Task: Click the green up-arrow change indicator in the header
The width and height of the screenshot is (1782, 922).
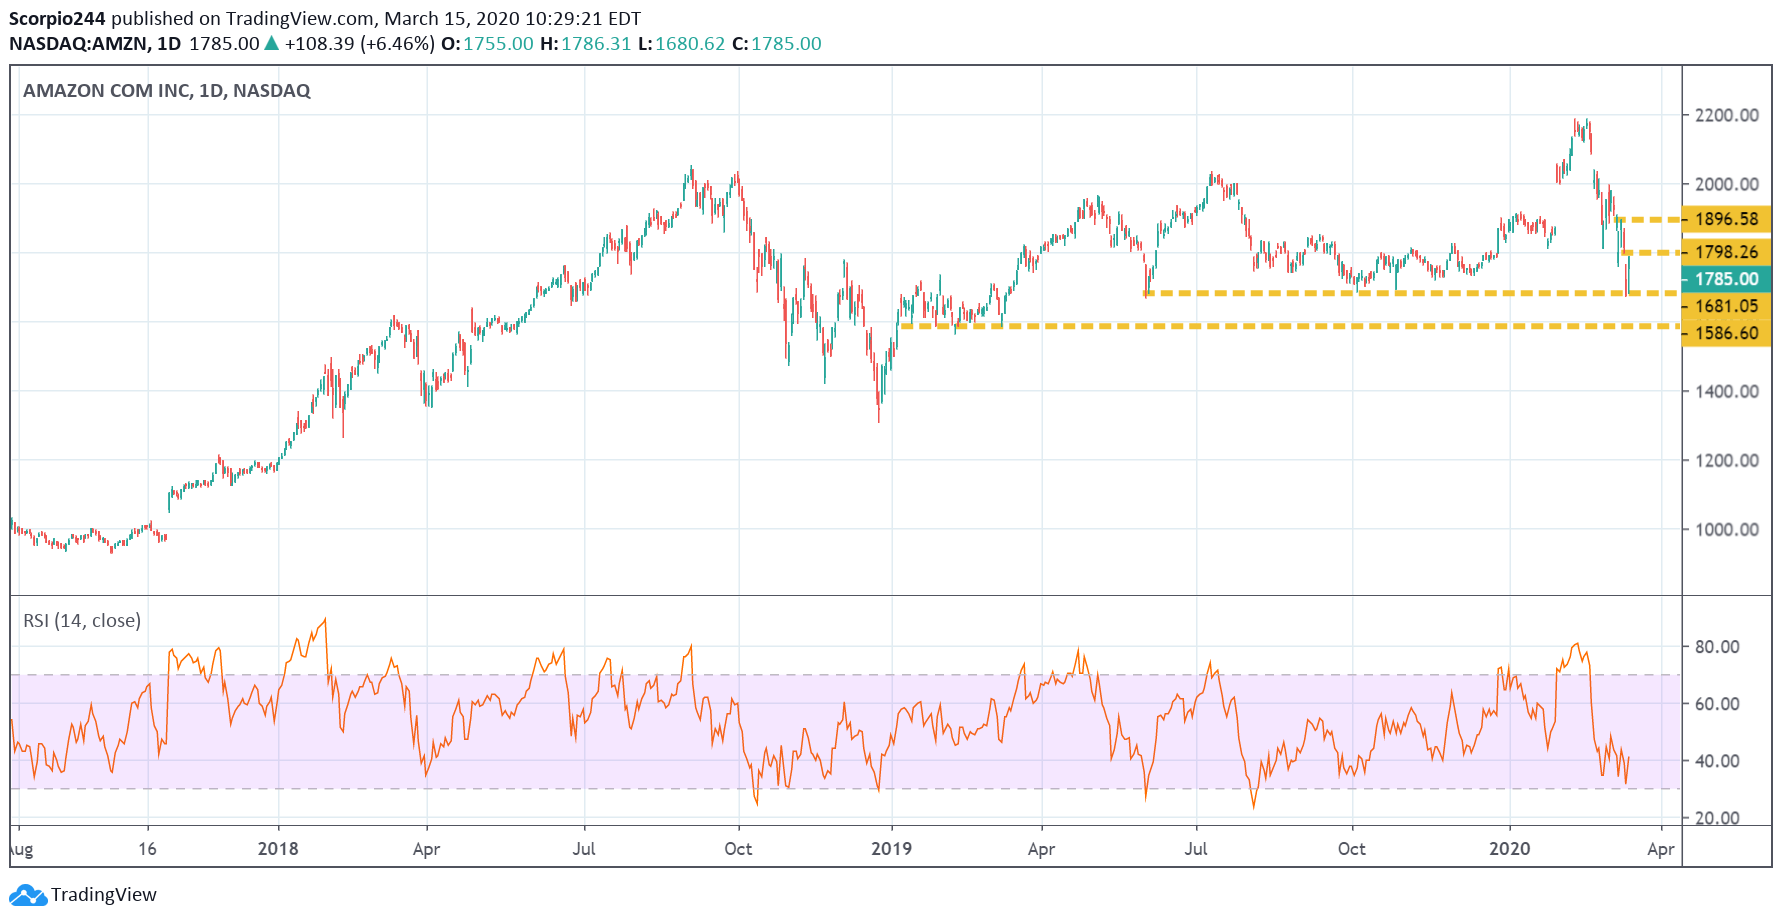Action: [271, 43]
